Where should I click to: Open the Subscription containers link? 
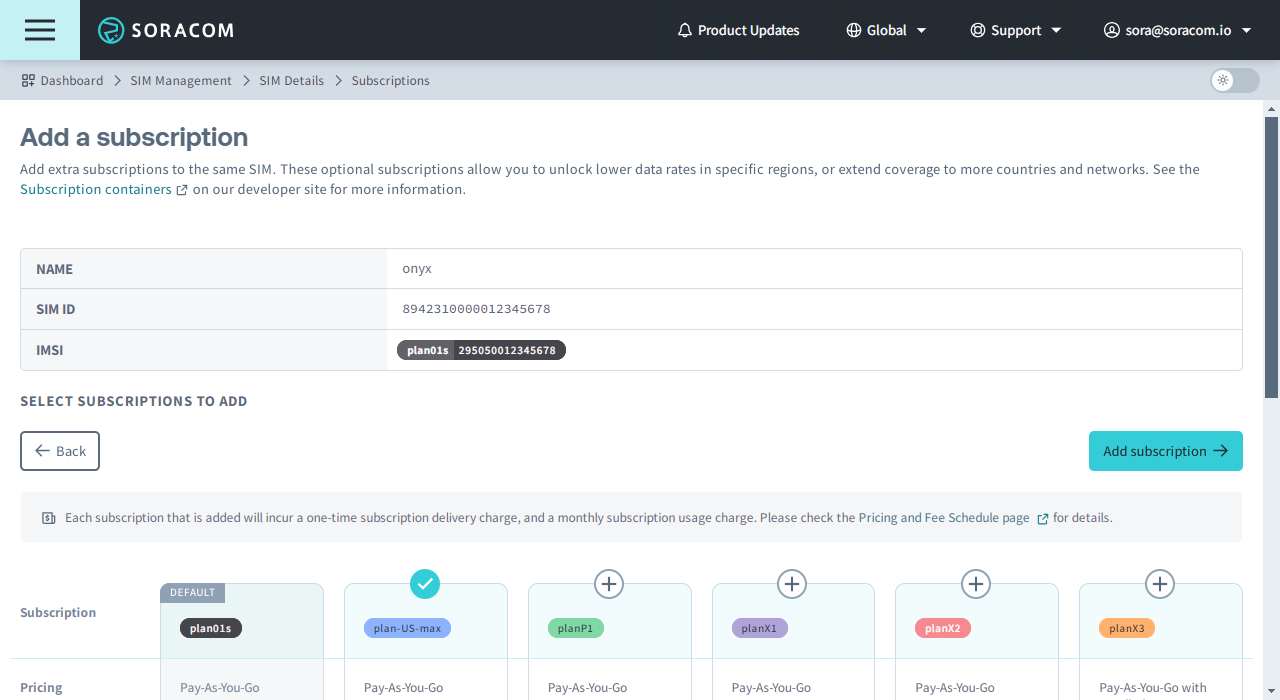pyautogui.click(x=96, y=189)
